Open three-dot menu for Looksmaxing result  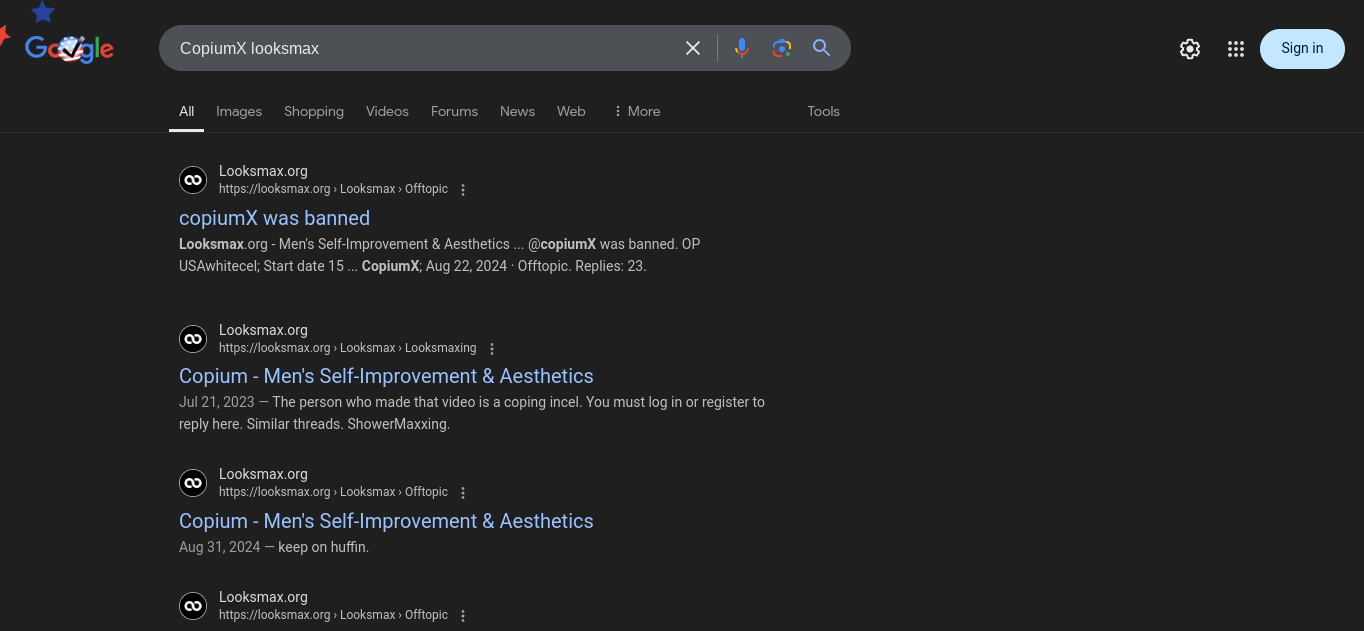[x=491, y=349]
